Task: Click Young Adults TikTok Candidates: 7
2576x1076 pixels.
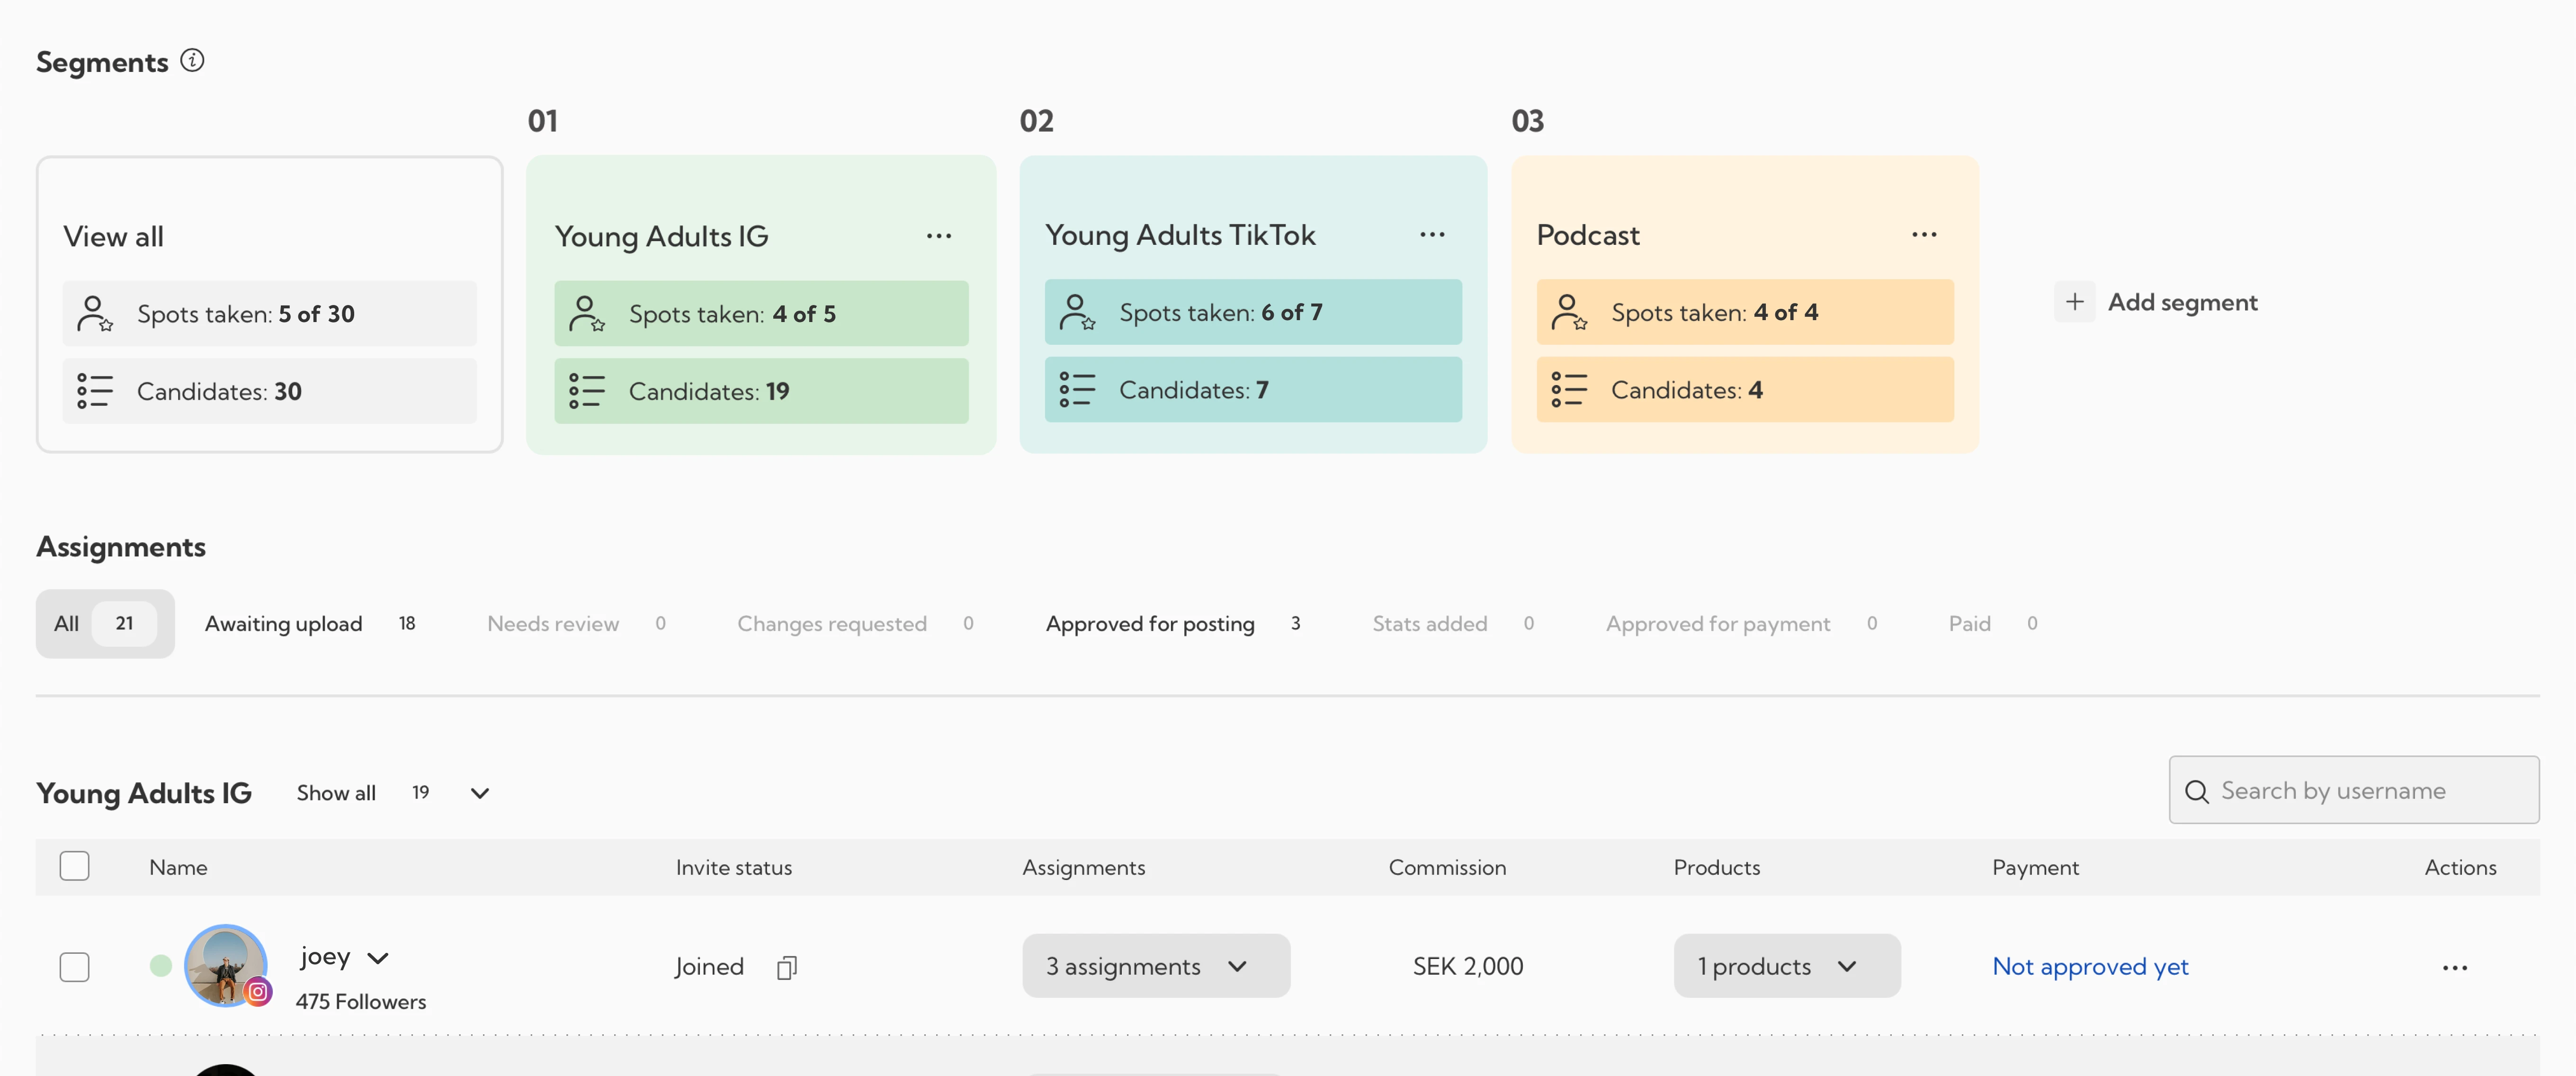Action: pos(1253,389)
